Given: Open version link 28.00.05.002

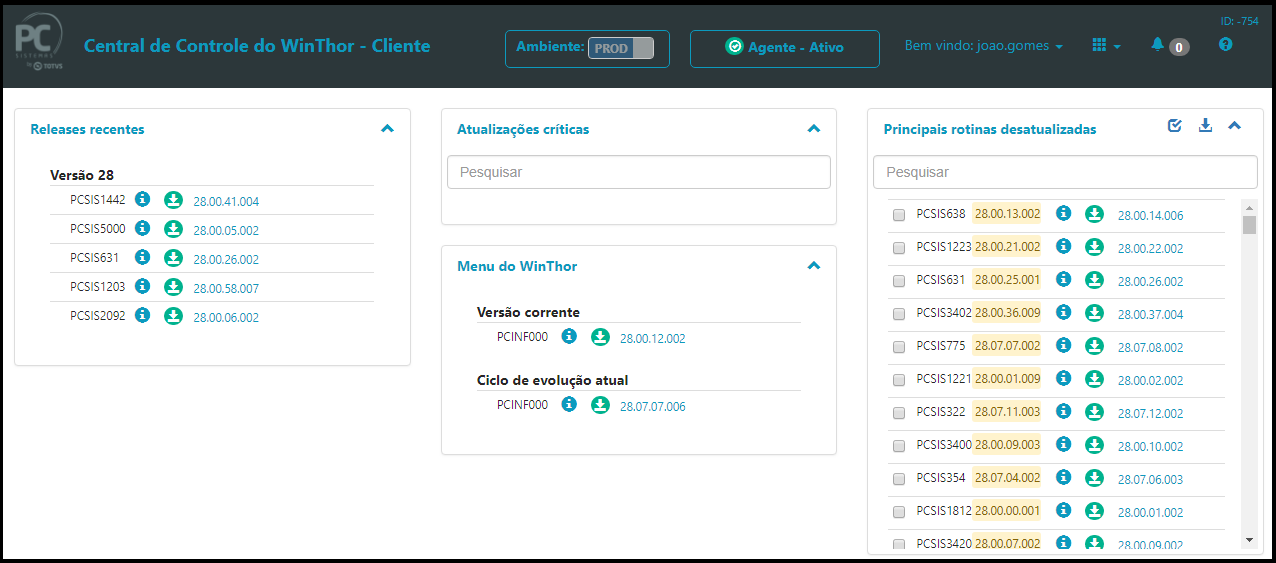Looking at the screenshot, I should (x=226, y=231).
